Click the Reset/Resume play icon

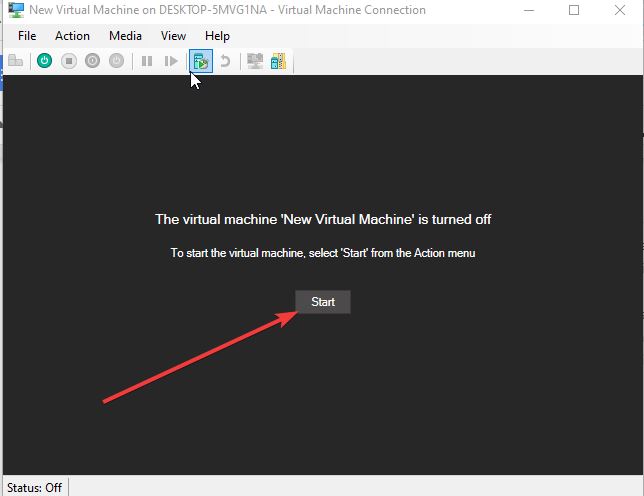[x=171, y=61]
